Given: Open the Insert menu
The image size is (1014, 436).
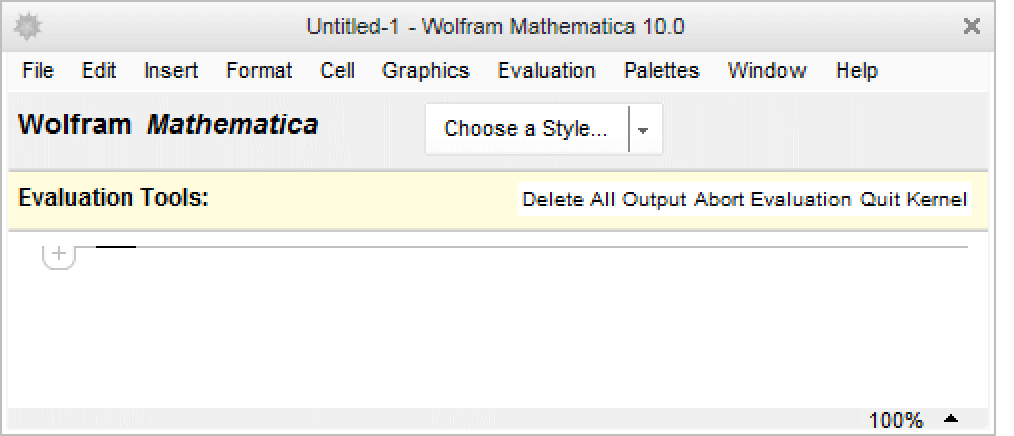Looking at the screenshot, I should 171,71.
